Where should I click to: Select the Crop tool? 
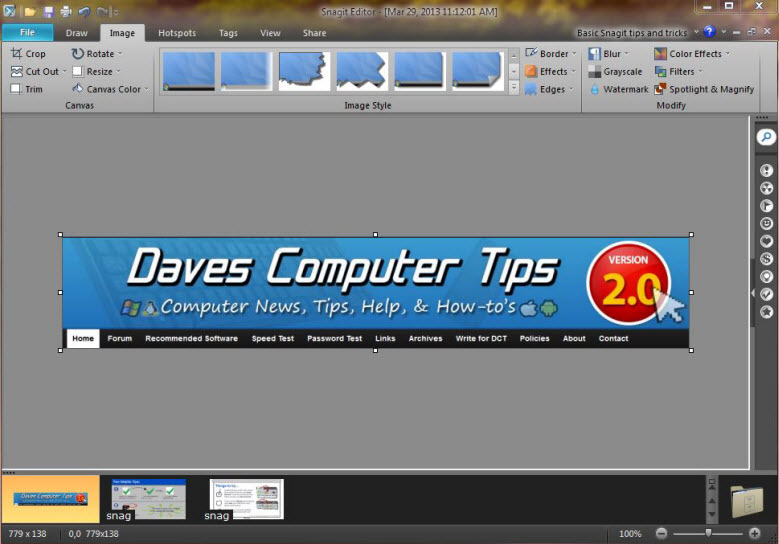[28, 54]
